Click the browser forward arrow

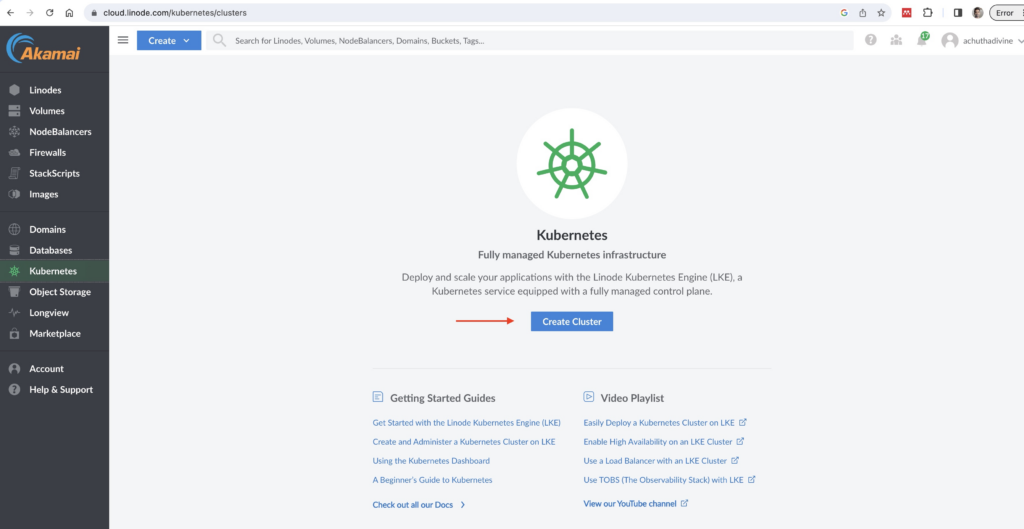[x=30, y=12]
